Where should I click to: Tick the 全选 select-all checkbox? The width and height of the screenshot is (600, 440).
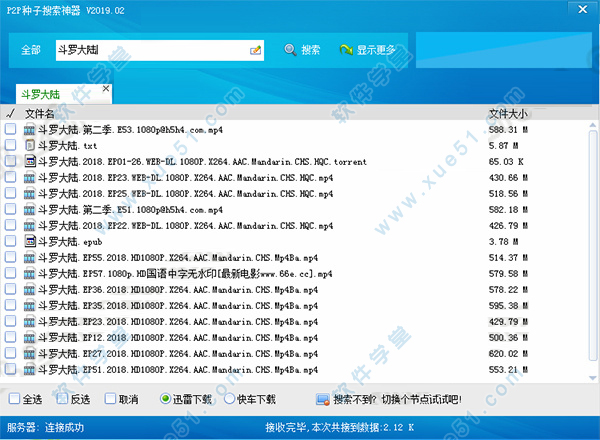[14, 399]
